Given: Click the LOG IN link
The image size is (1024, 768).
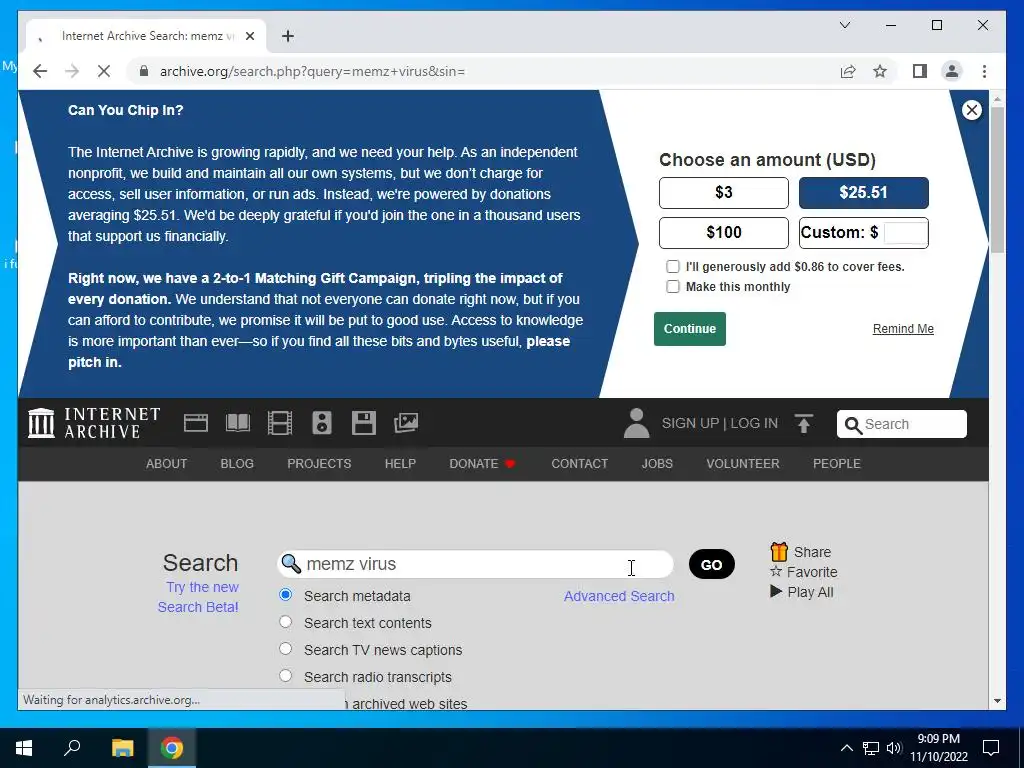Looking at the screenshot, I should (754, 423).
